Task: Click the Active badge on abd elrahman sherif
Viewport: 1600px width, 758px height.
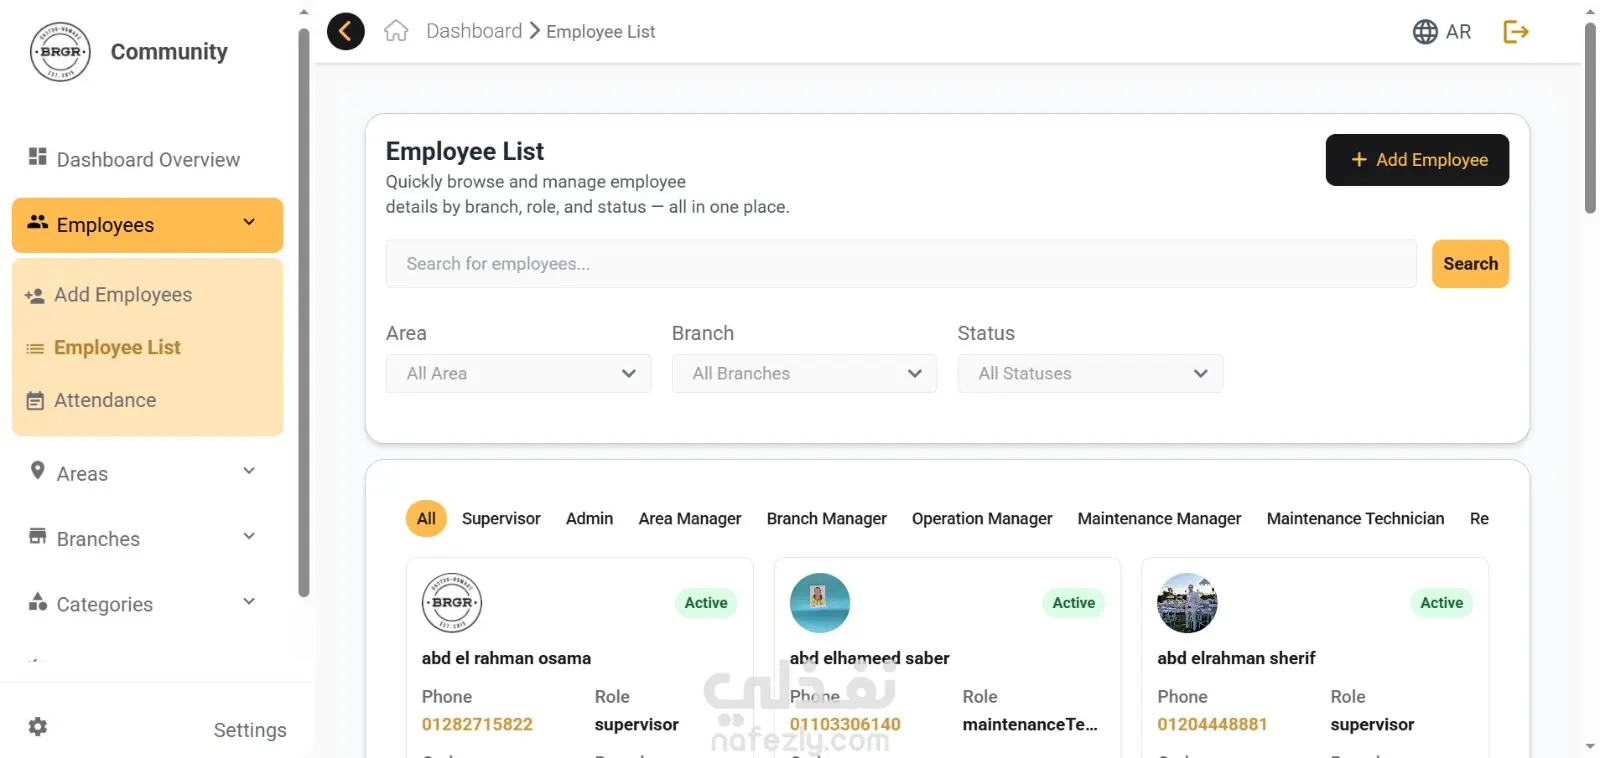Action: pos(1442,603)
